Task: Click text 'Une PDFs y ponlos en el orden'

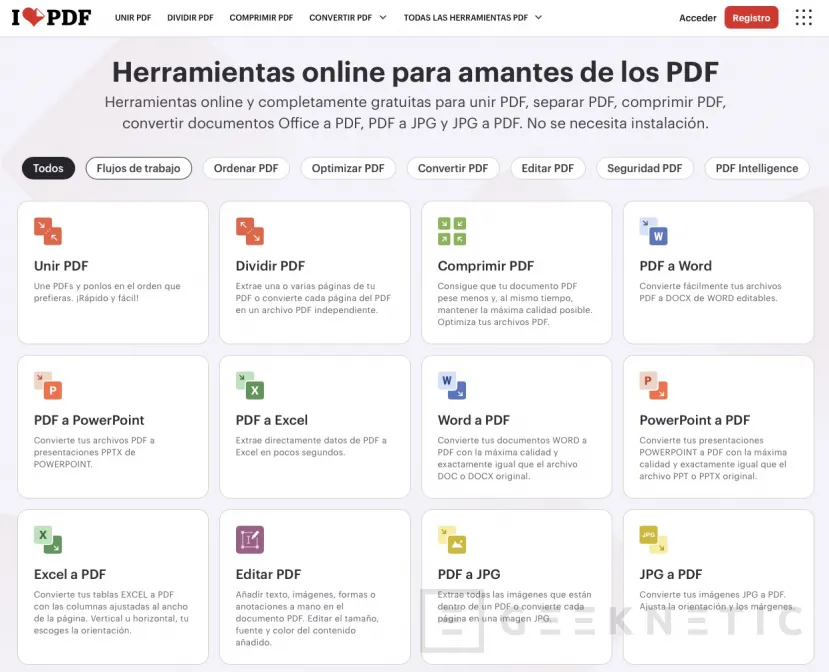Action: (97, 286)
